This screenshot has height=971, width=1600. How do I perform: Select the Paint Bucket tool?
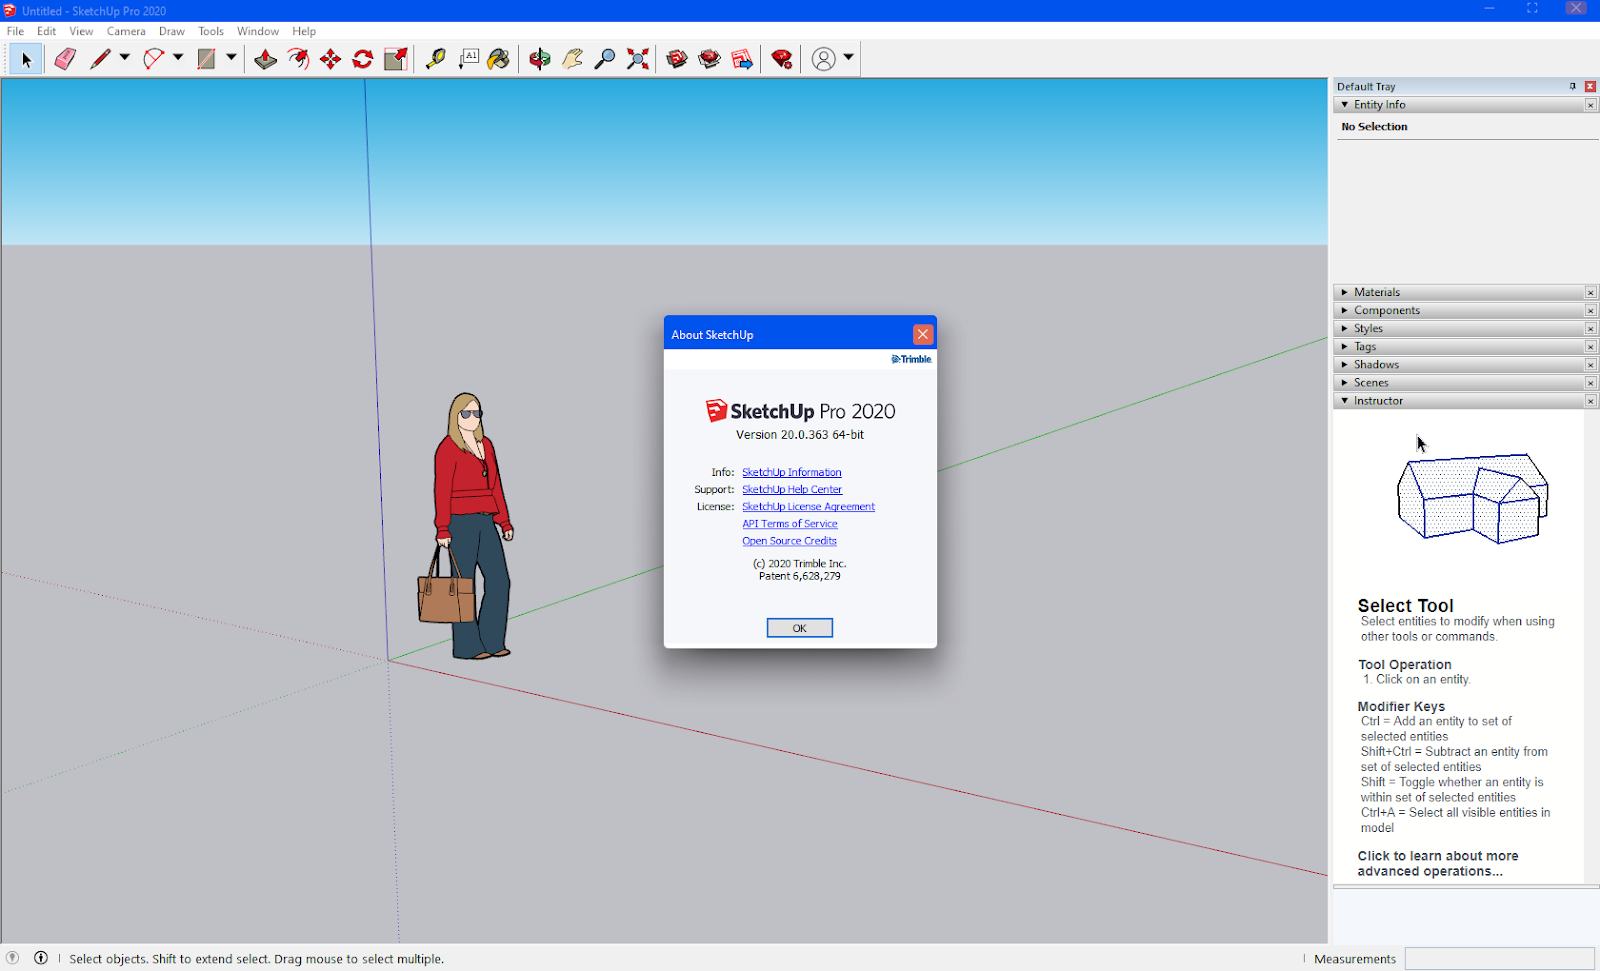pyautogui.click(x=498, y=58)
